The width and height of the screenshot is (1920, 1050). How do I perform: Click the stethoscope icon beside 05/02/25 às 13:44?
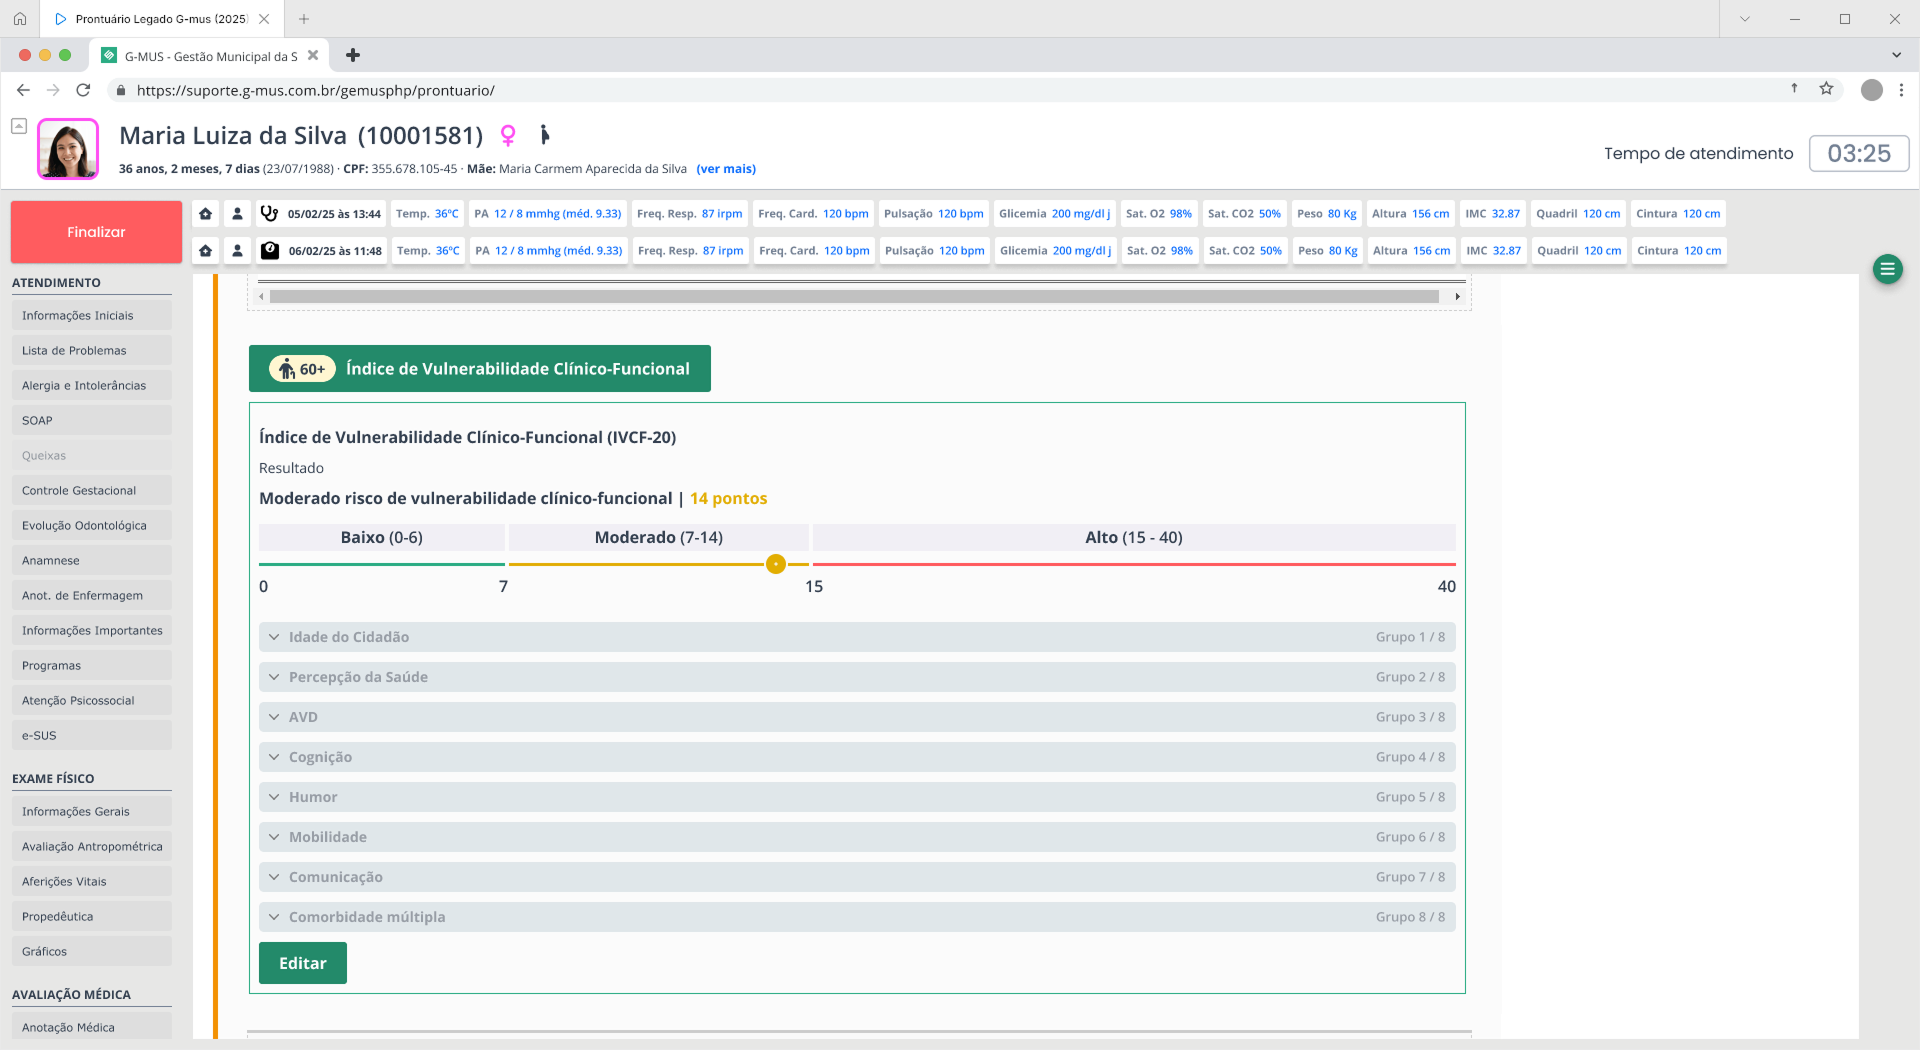(x=269, y=213)
